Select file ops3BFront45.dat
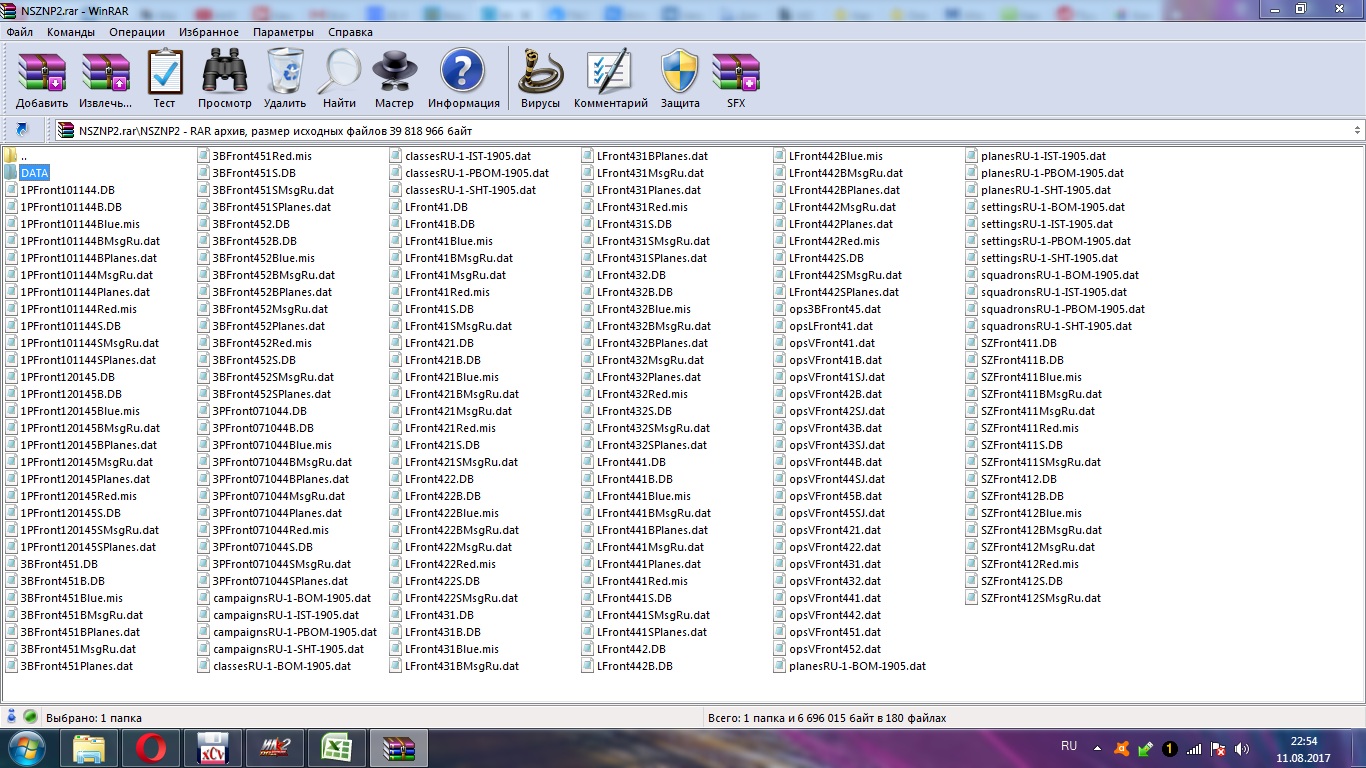The width and height of the screenshot is (1366, 768). pyautogui.click(x=828, y=309)
